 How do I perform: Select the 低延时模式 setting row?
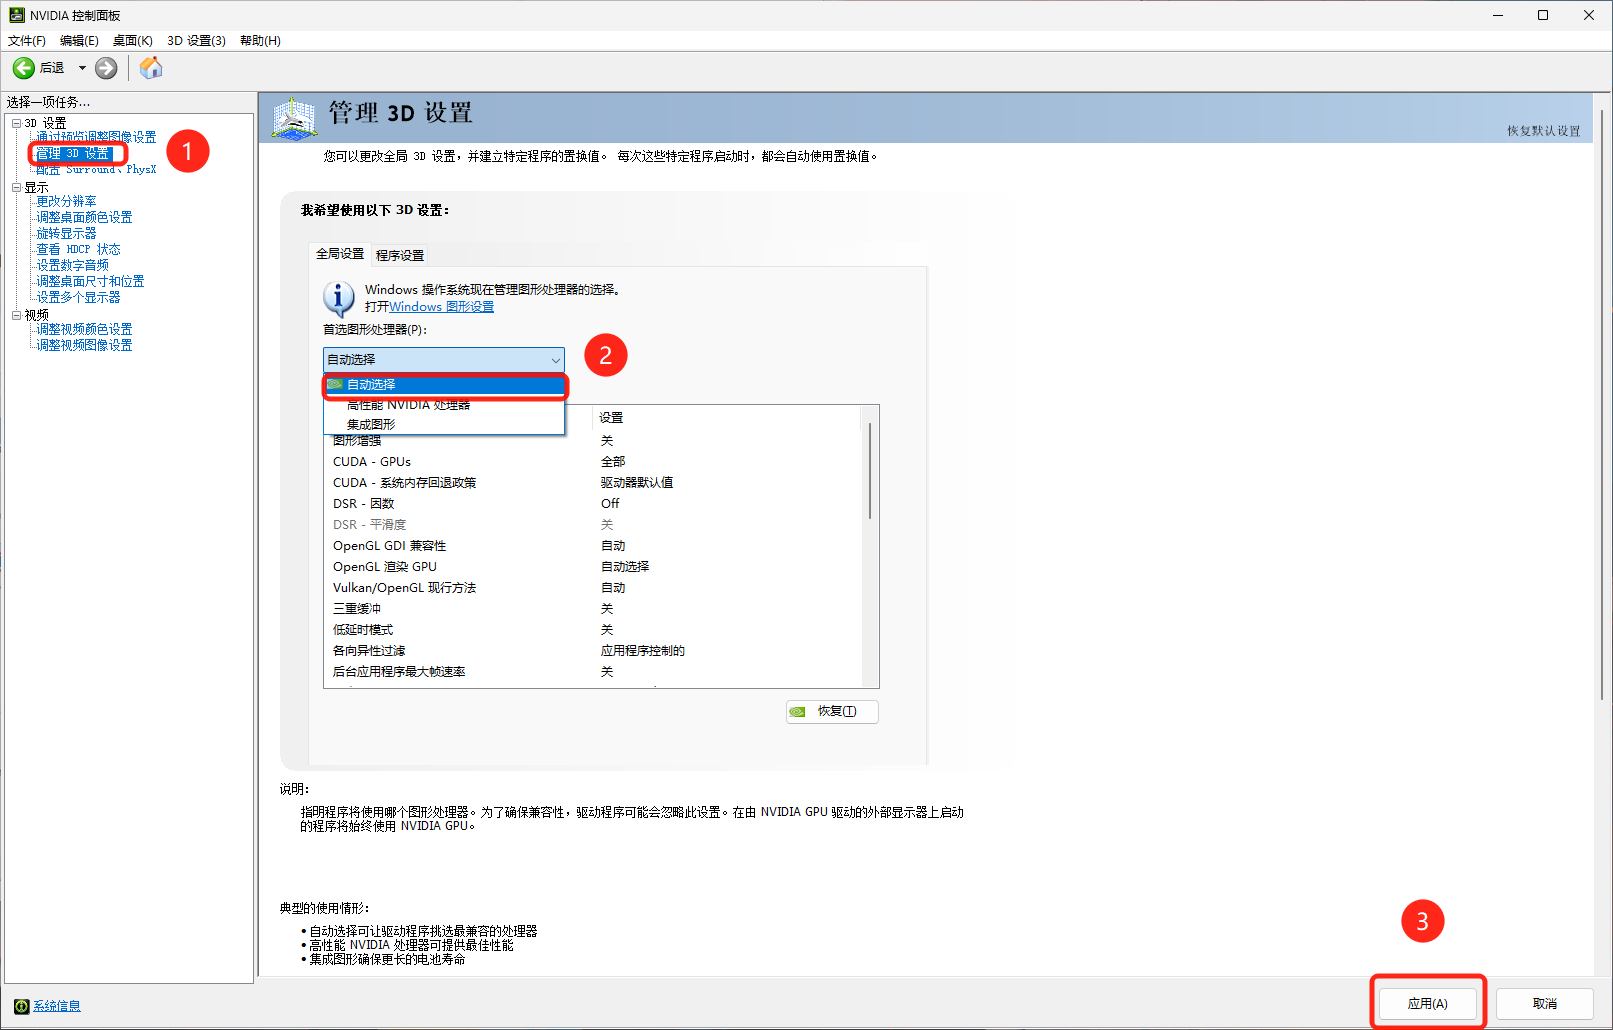tap(592, 630)
